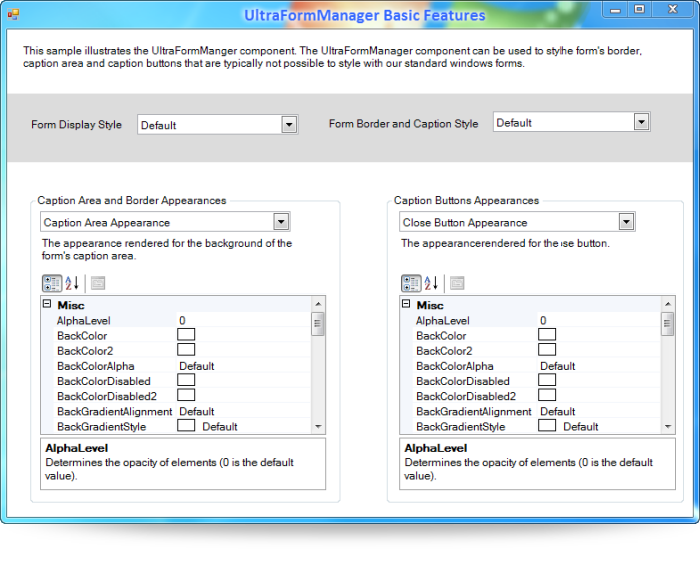Select BackColor swatch in right property grid

click(x=547, y=335)
